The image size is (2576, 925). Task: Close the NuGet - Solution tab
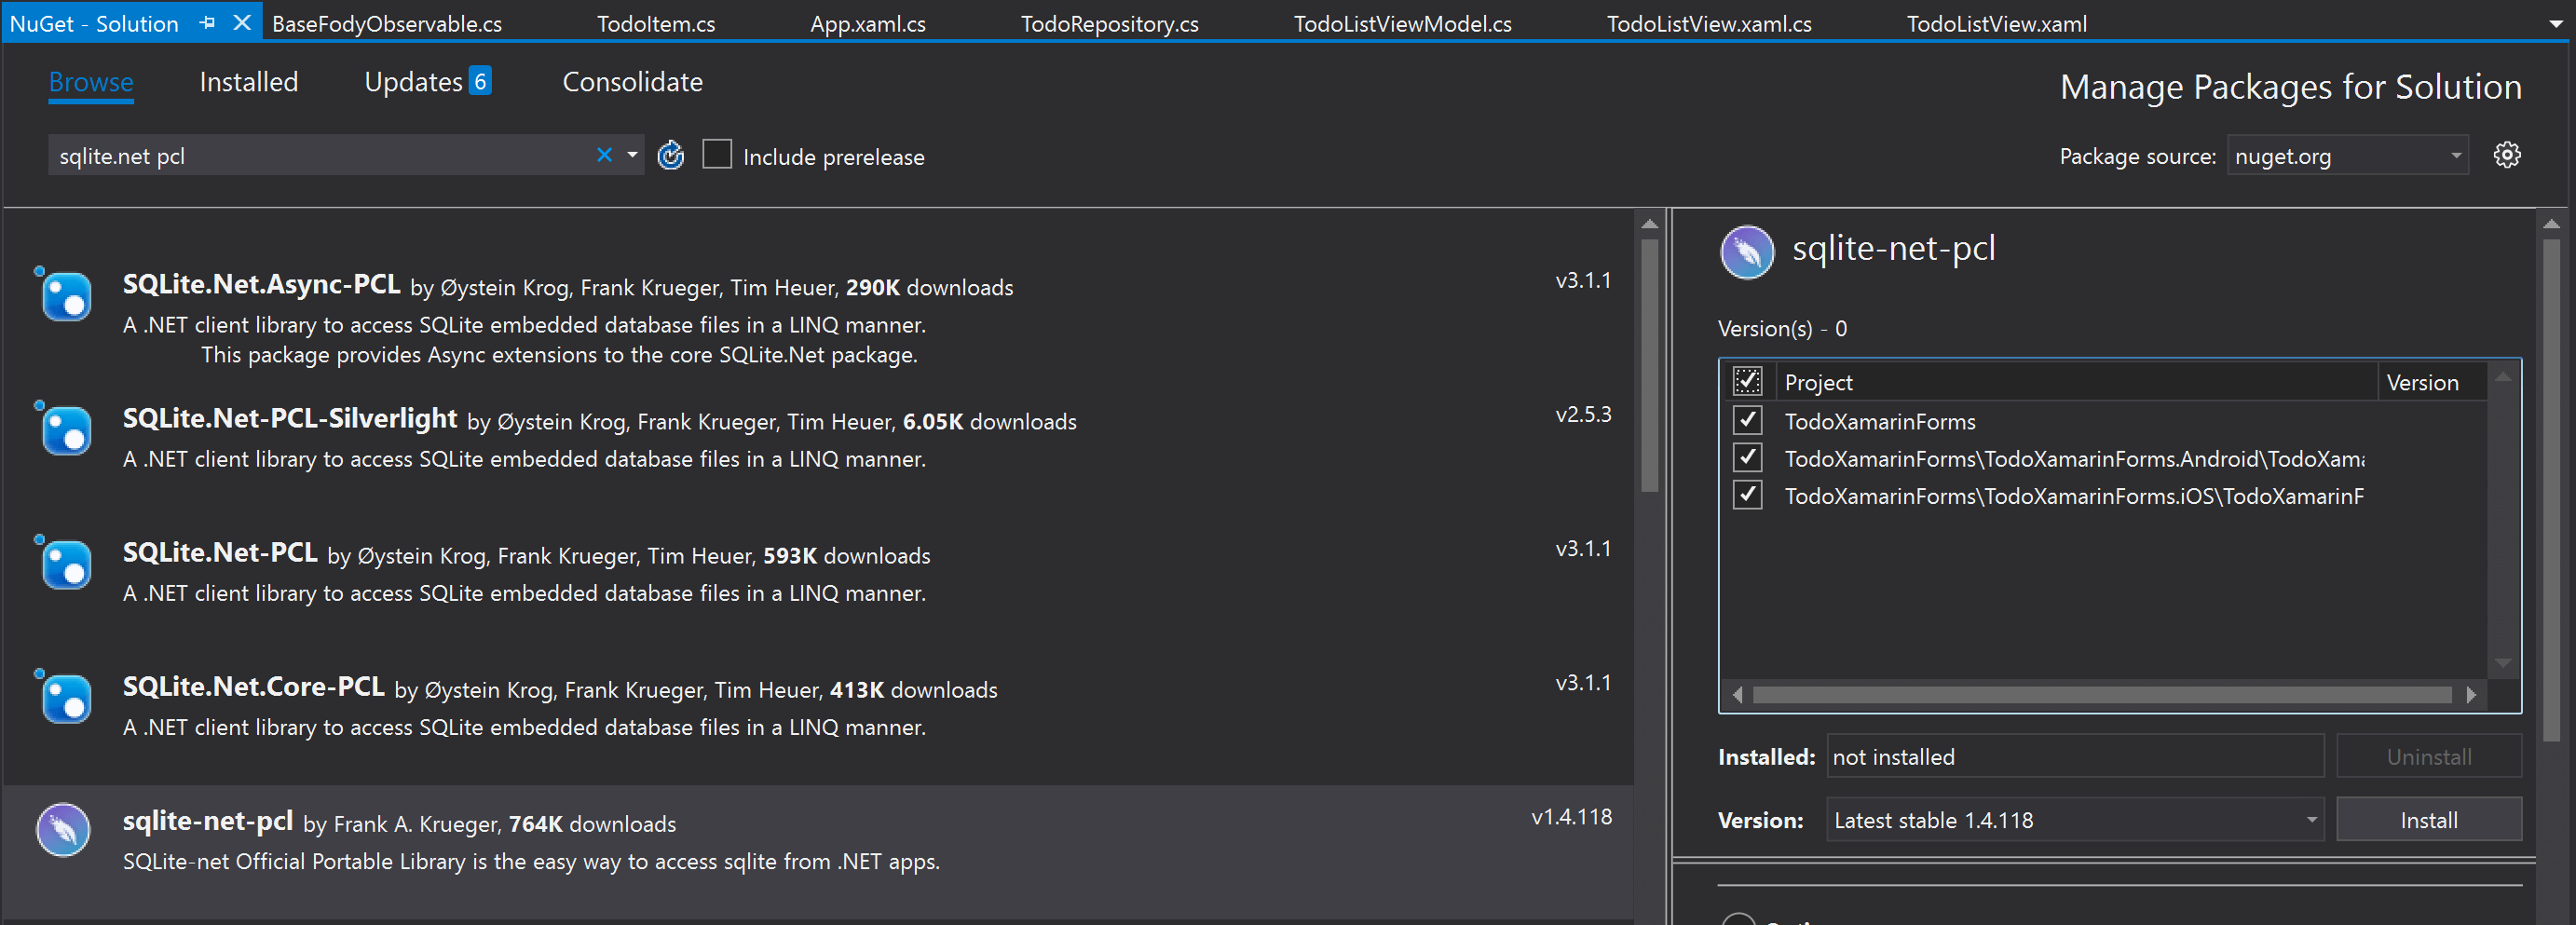pyautogui.click(x=241, y=22)
